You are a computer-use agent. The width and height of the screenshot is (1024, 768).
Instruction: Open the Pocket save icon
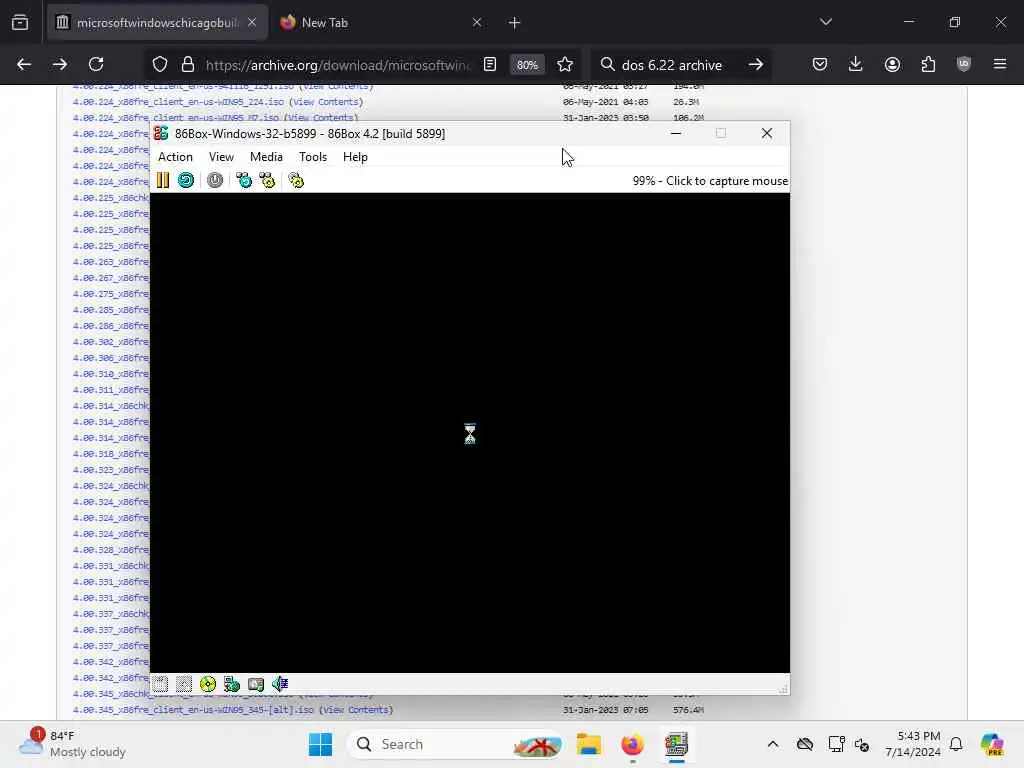click(x=820, y=64)
